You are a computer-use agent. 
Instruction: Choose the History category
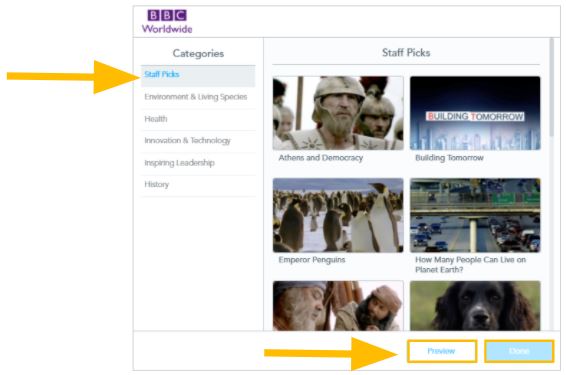click(198, 185)
